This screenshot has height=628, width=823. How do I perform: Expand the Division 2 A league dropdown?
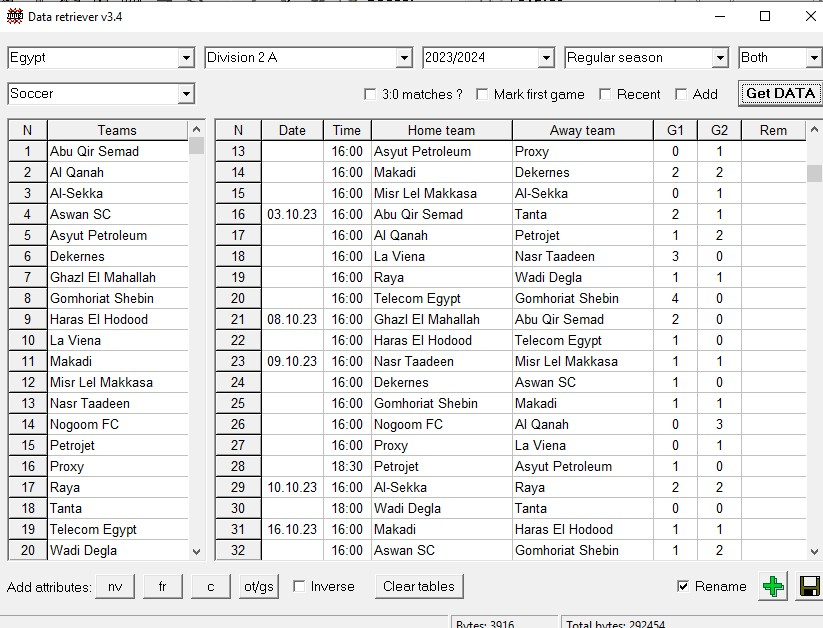[x=404, y=58]
